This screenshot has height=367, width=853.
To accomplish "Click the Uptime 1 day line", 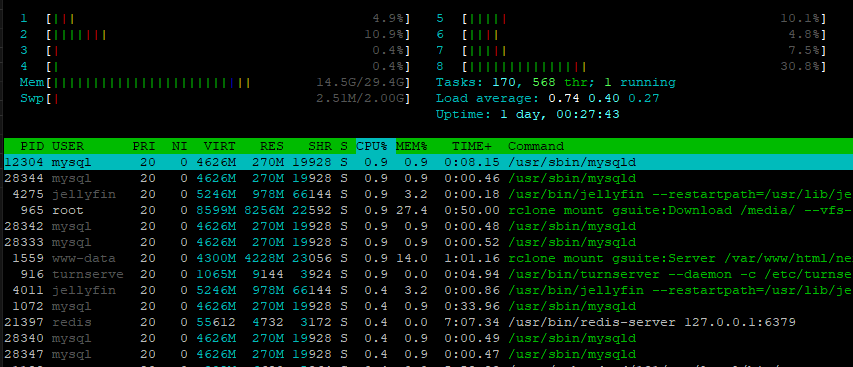I will coord(528,115).
